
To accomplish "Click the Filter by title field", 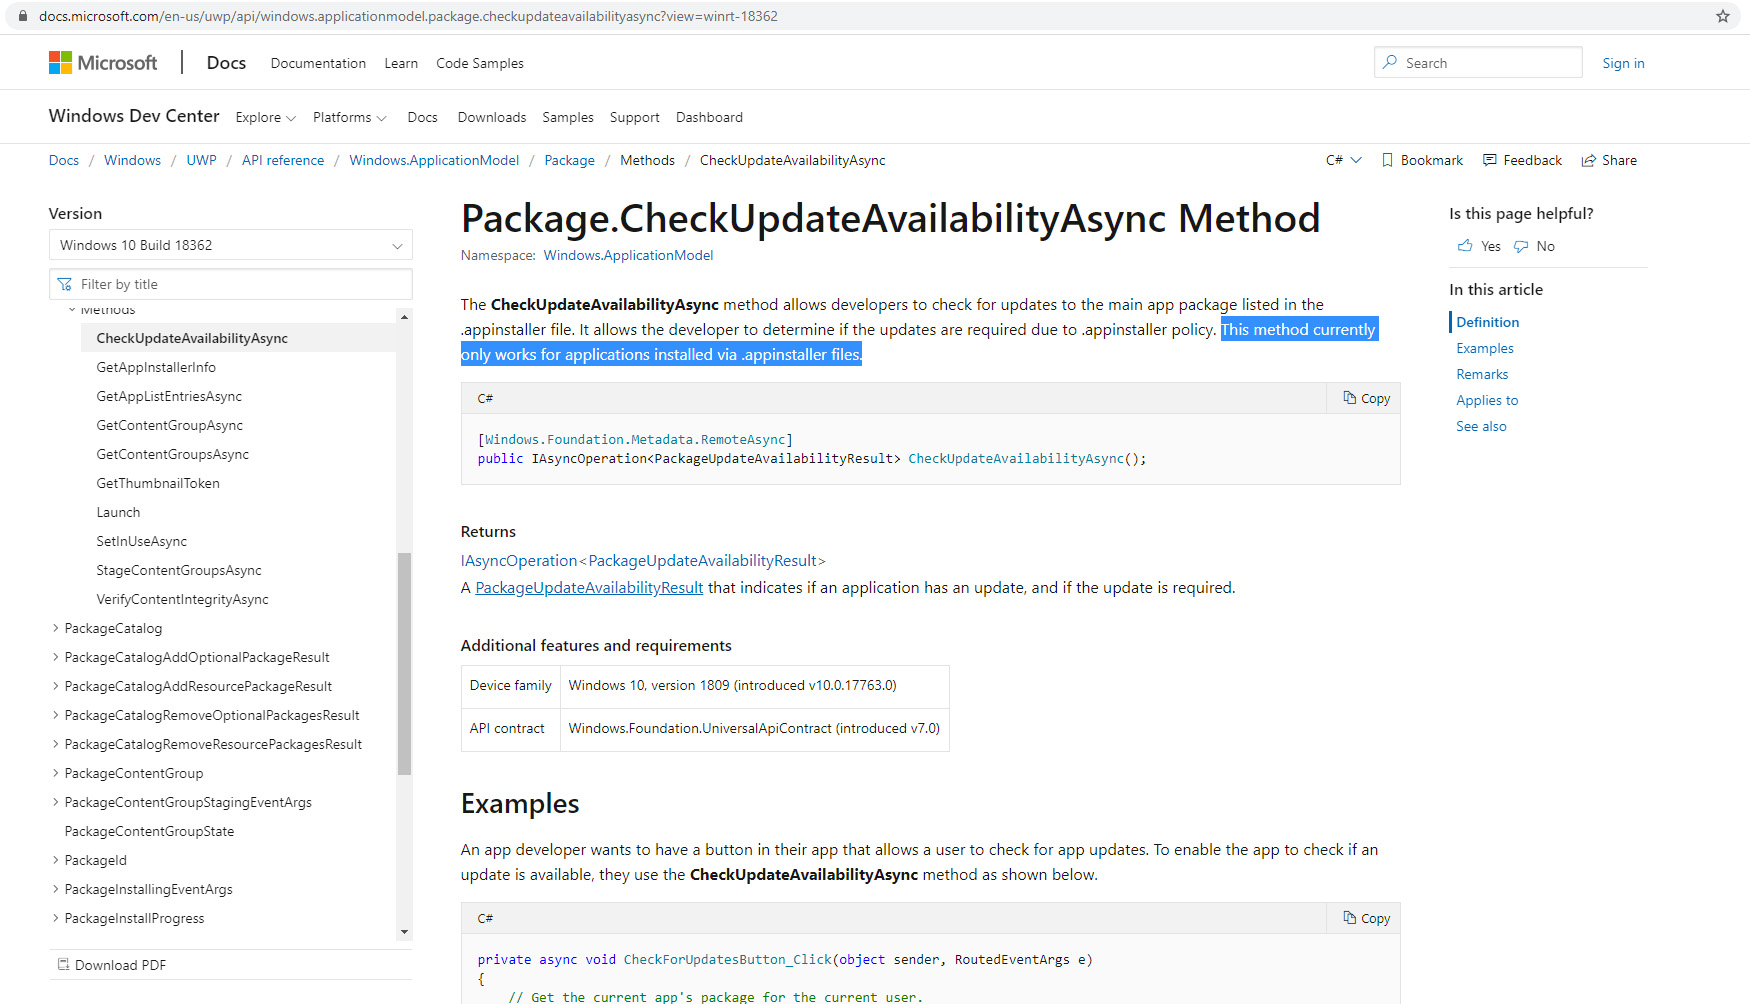I will point(230,284).
